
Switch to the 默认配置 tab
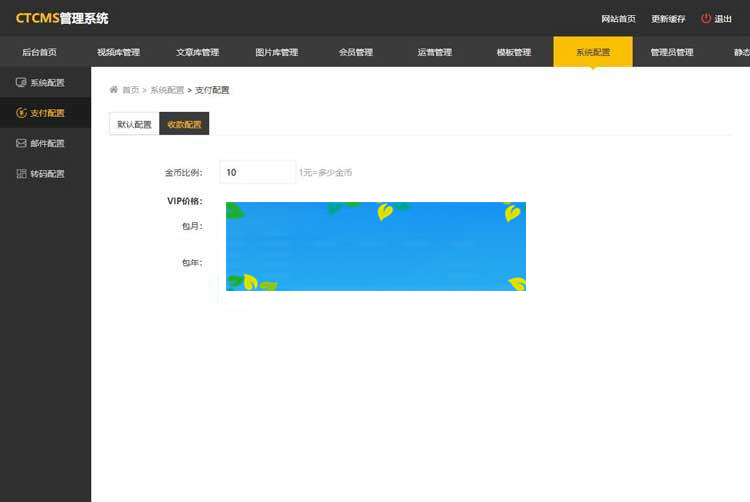[134, 124]
